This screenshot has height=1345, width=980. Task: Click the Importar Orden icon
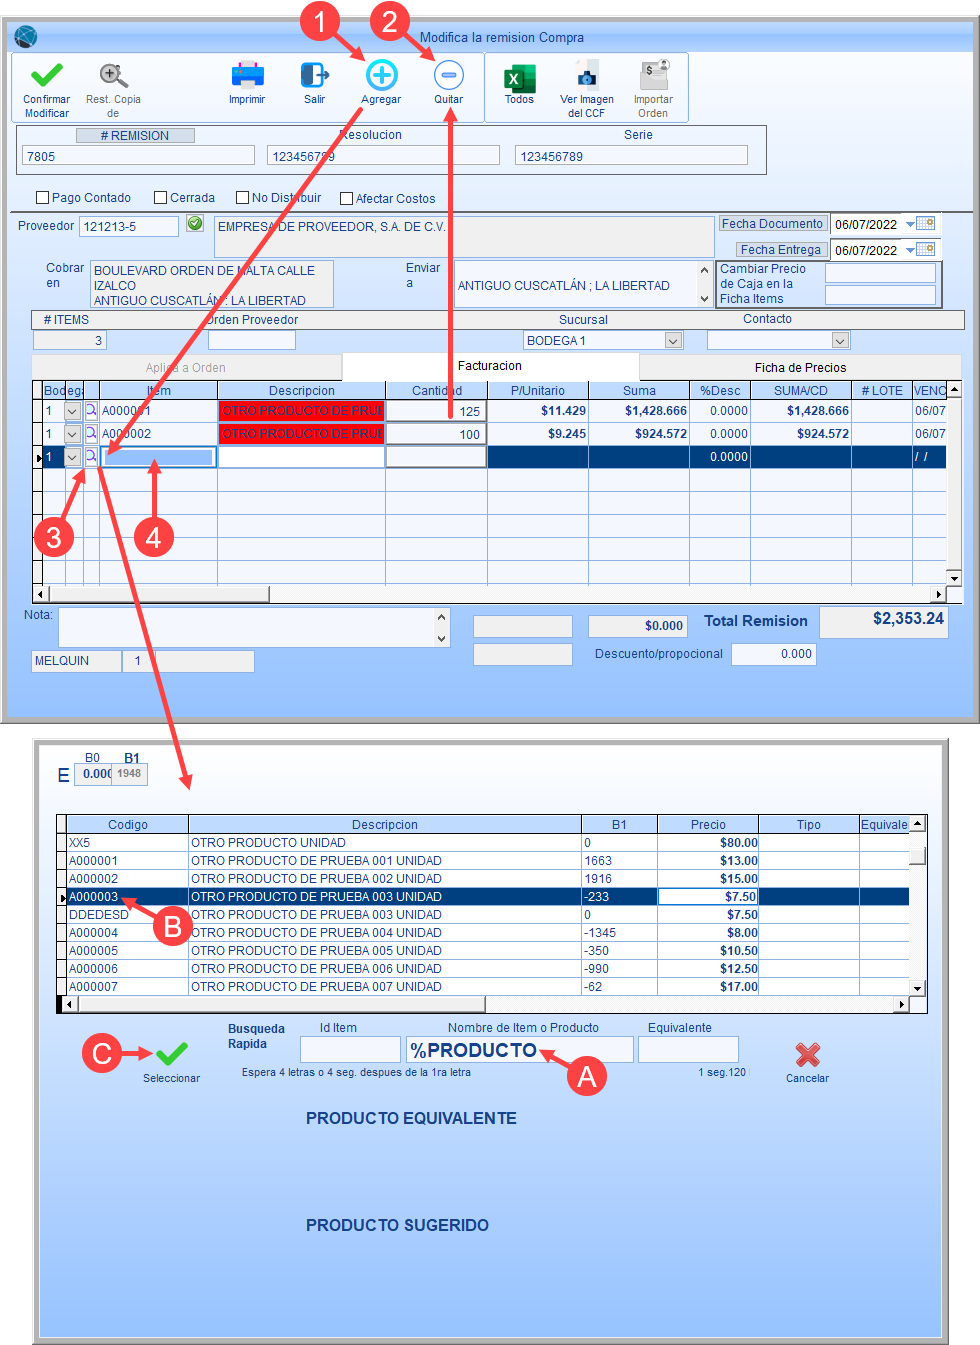pos(654,75)
